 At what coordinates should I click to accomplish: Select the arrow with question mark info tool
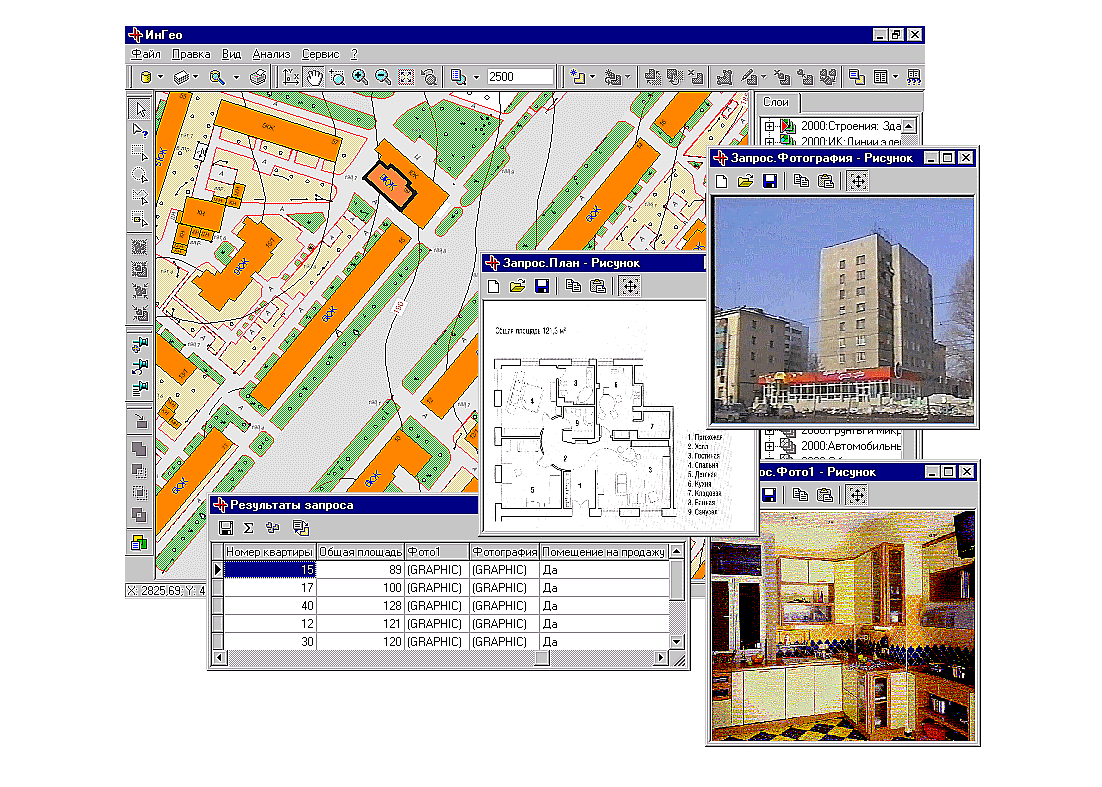tap(140, 130)
